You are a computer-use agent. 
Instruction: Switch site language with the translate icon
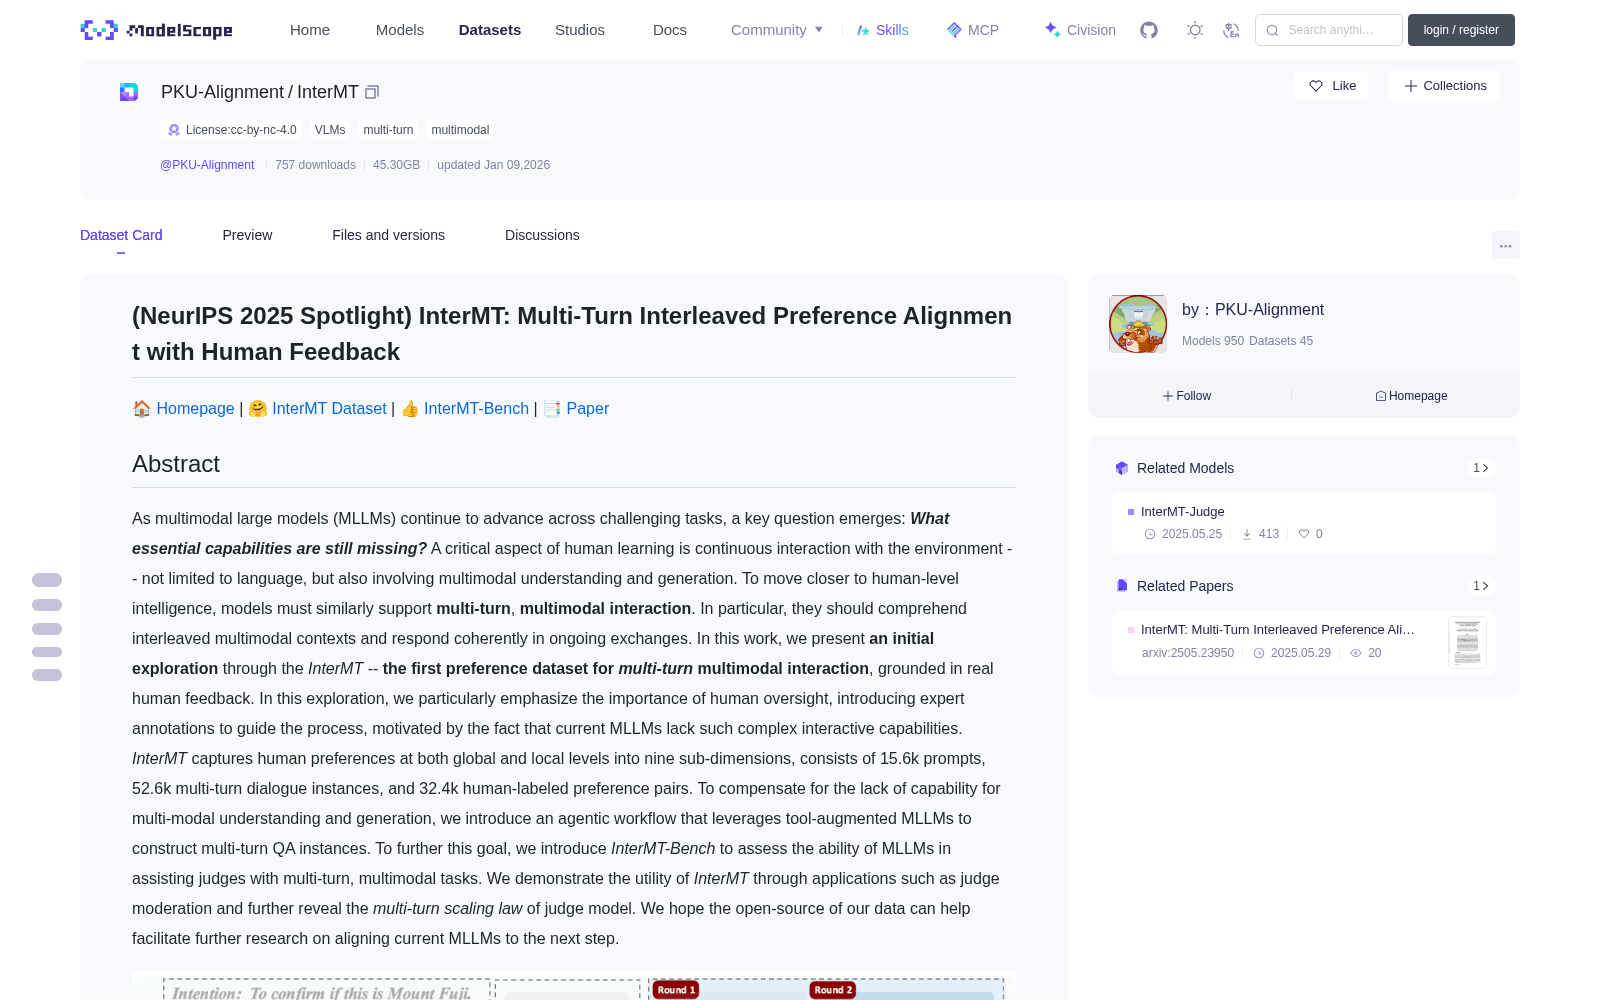coord(1231,30)
